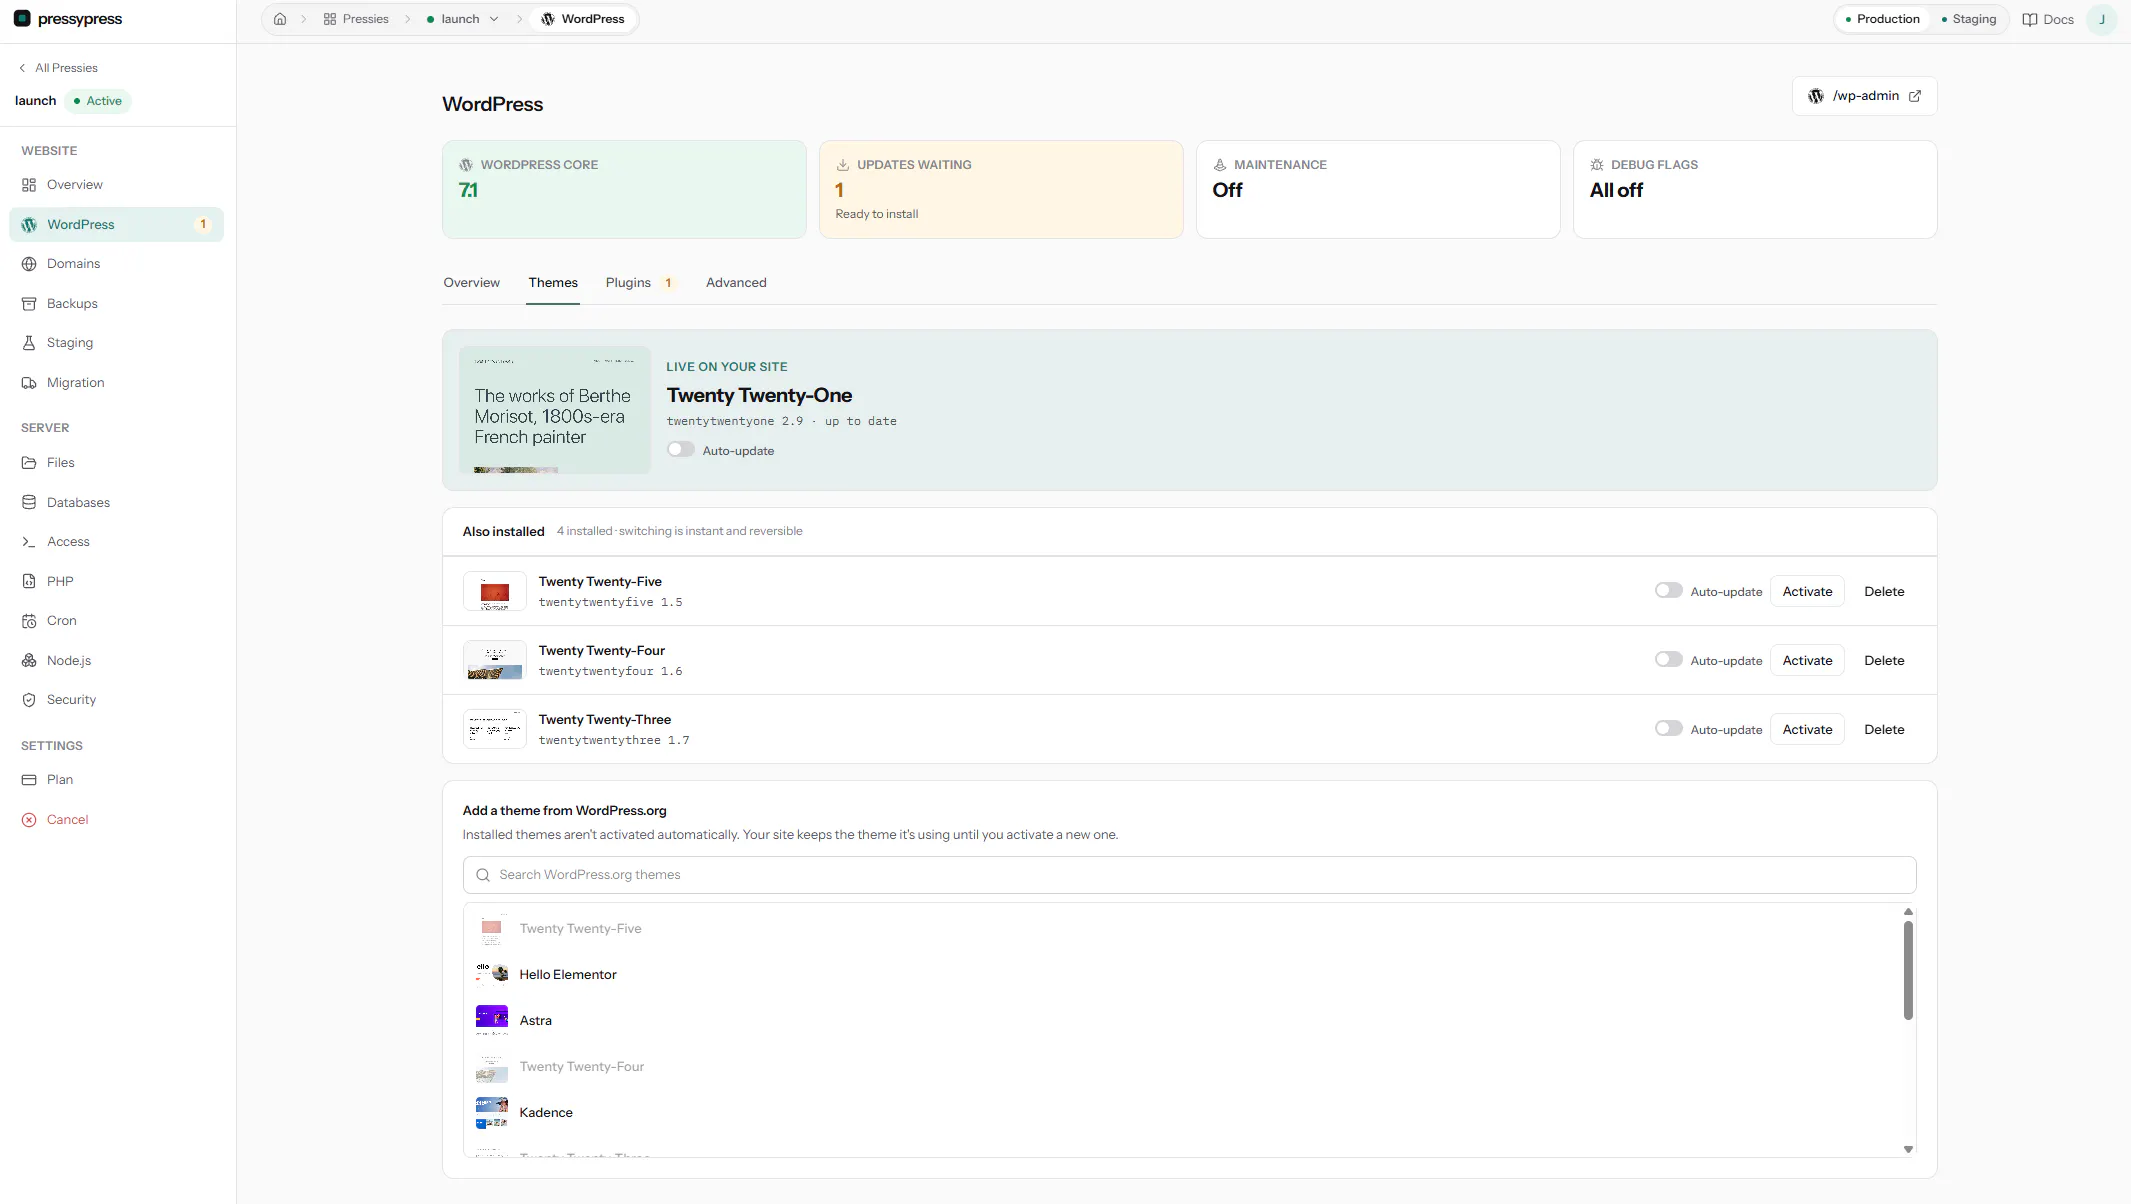2131x1204 pixels.
Task: Select the Themes tab
Action: tap(553, 283)
